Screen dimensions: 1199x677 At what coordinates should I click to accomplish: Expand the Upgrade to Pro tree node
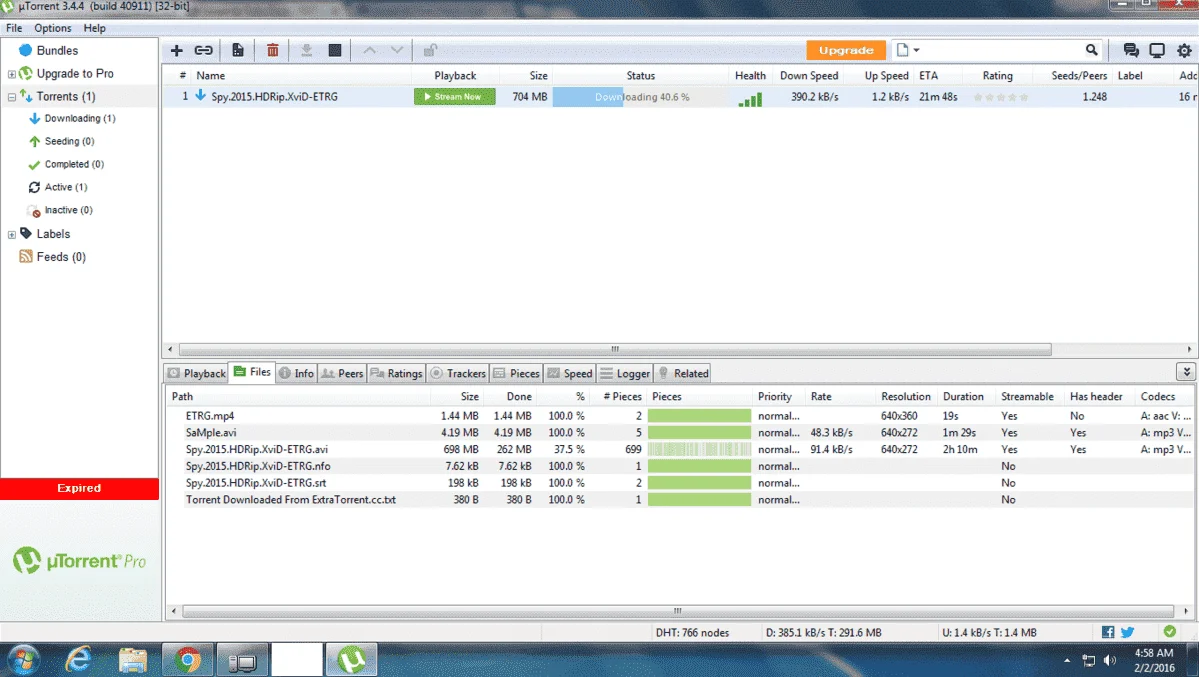click(x=11, y=74)
